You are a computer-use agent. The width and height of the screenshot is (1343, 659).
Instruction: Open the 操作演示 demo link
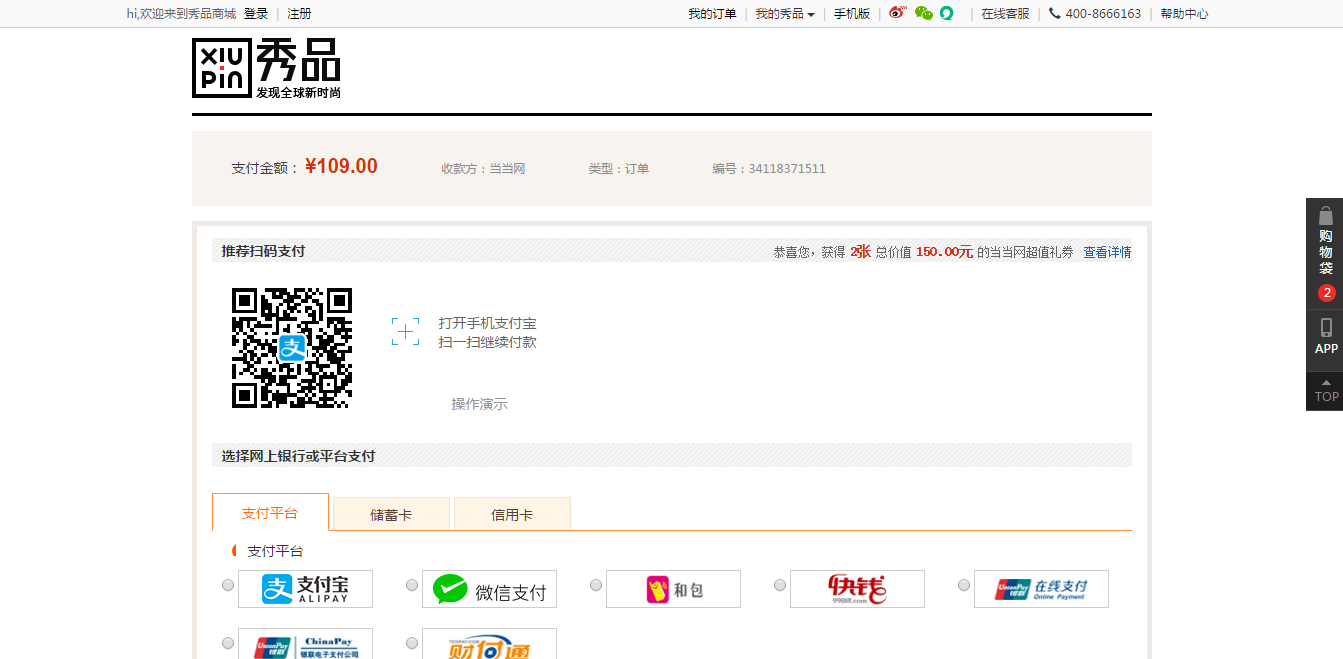click(479, 404)
